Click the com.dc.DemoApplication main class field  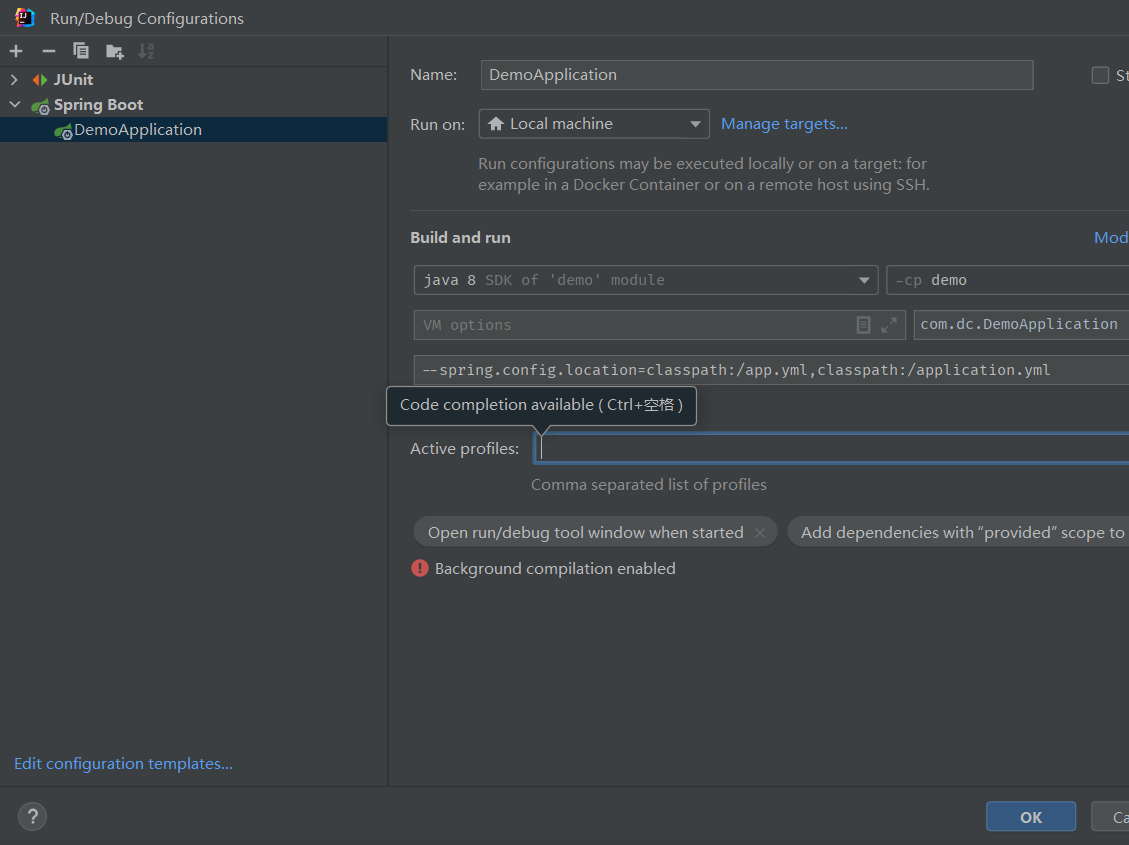click(1021, 325)
